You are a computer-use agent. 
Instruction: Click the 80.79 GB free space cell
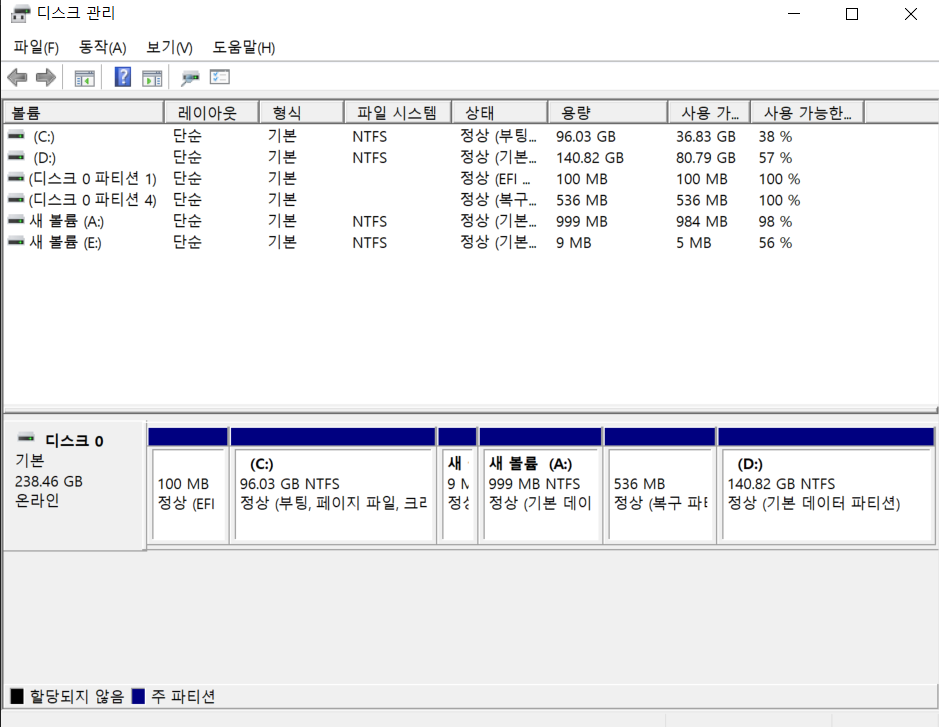[705, 157]
